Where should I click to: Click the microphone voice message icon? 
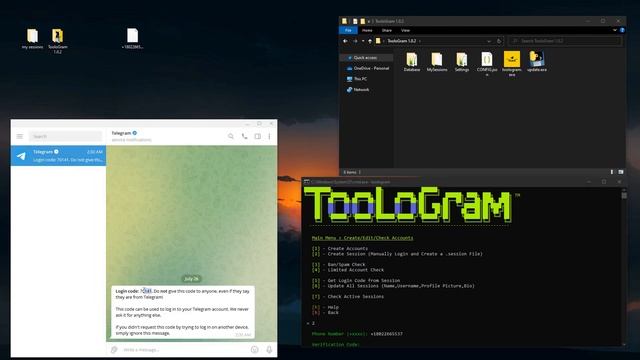point(269,350)
